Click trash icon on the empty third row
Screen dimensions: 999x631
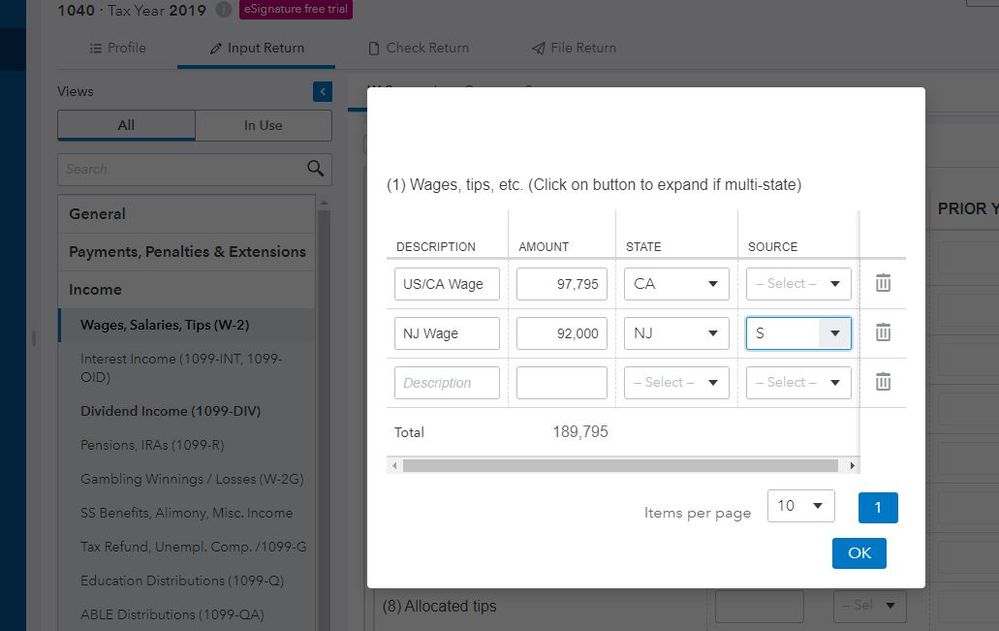point(883,382)
